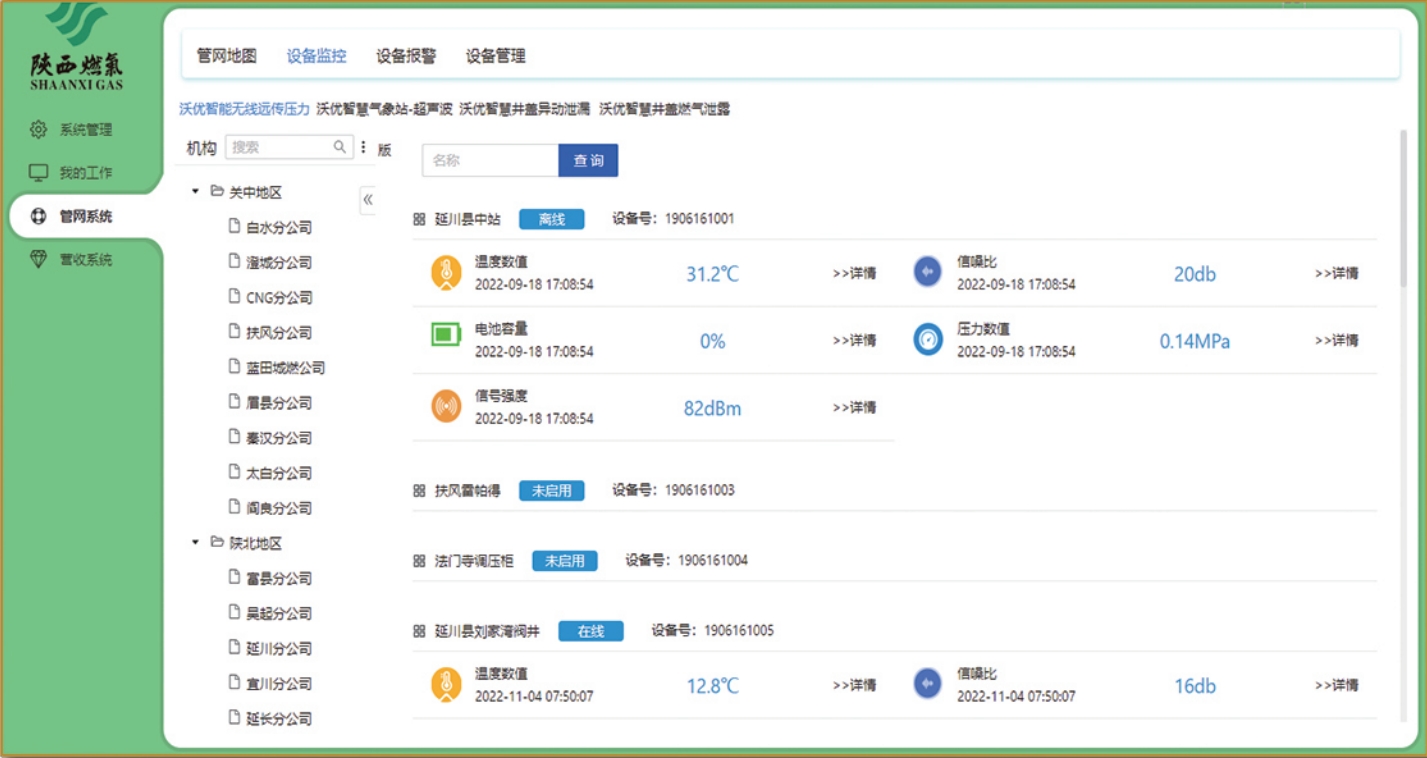The image size is (1427, 758).
Task: Select 澄城分公司 in the tree
Action: (279, 263)
